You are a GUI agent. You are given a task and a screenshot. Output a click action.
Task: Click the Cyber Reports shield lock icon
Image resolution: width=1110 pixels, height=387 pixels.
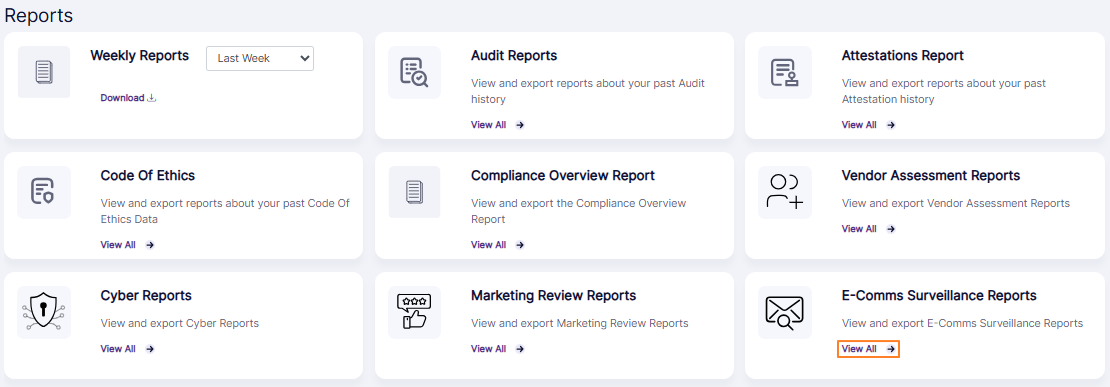click(44, 312)
